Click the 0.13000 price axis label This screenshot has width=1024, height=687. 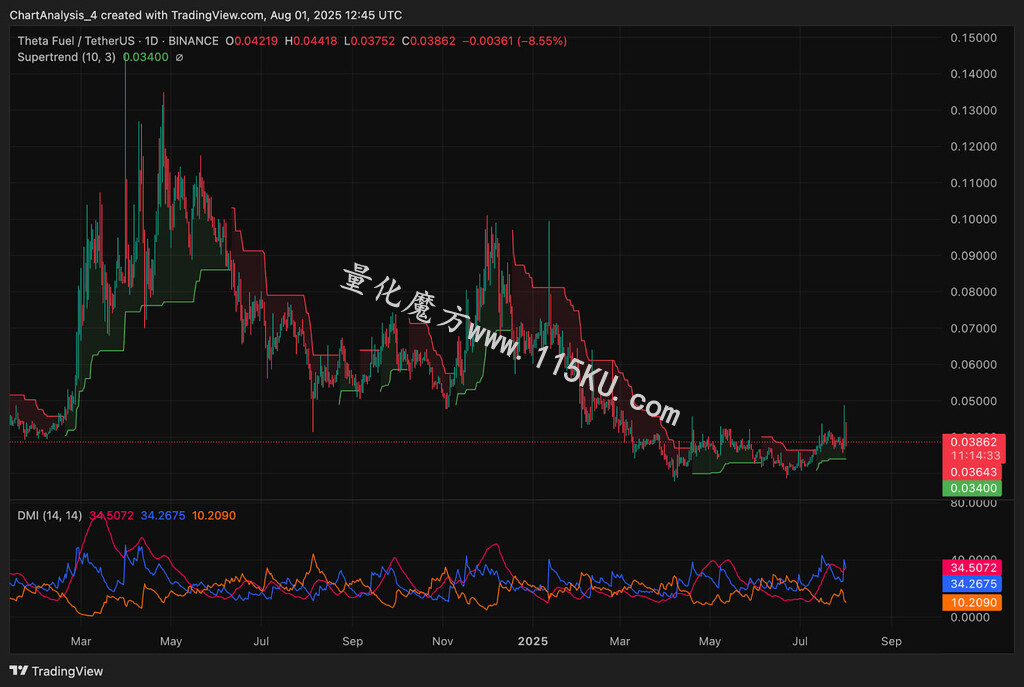973,110
